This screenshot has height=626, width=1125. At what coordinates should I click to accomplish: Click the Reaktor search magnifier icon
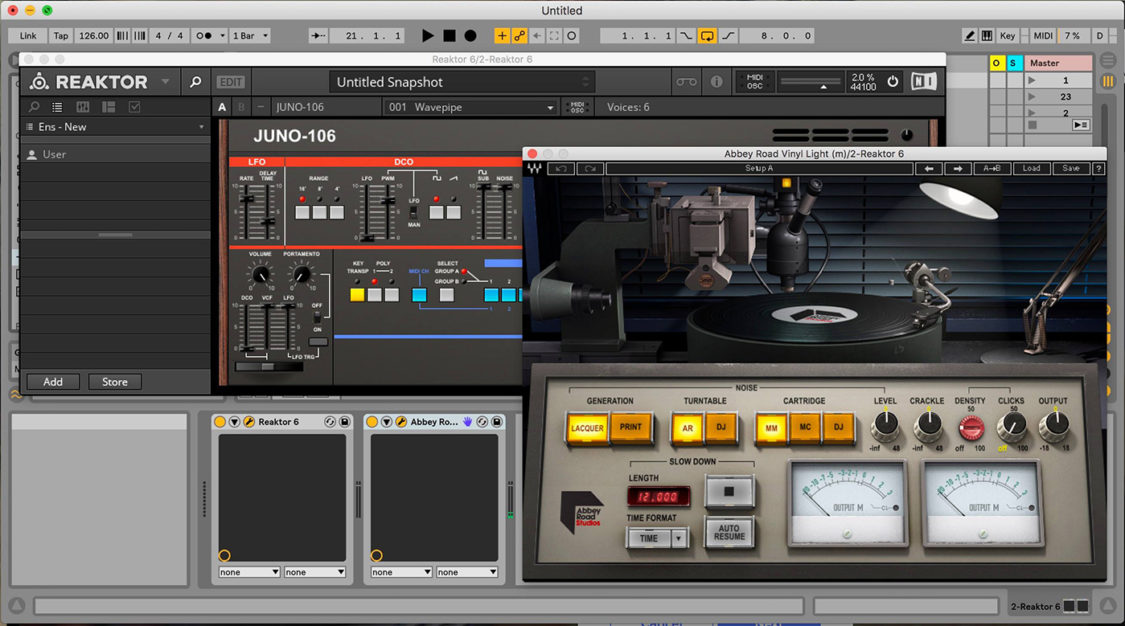196,81
